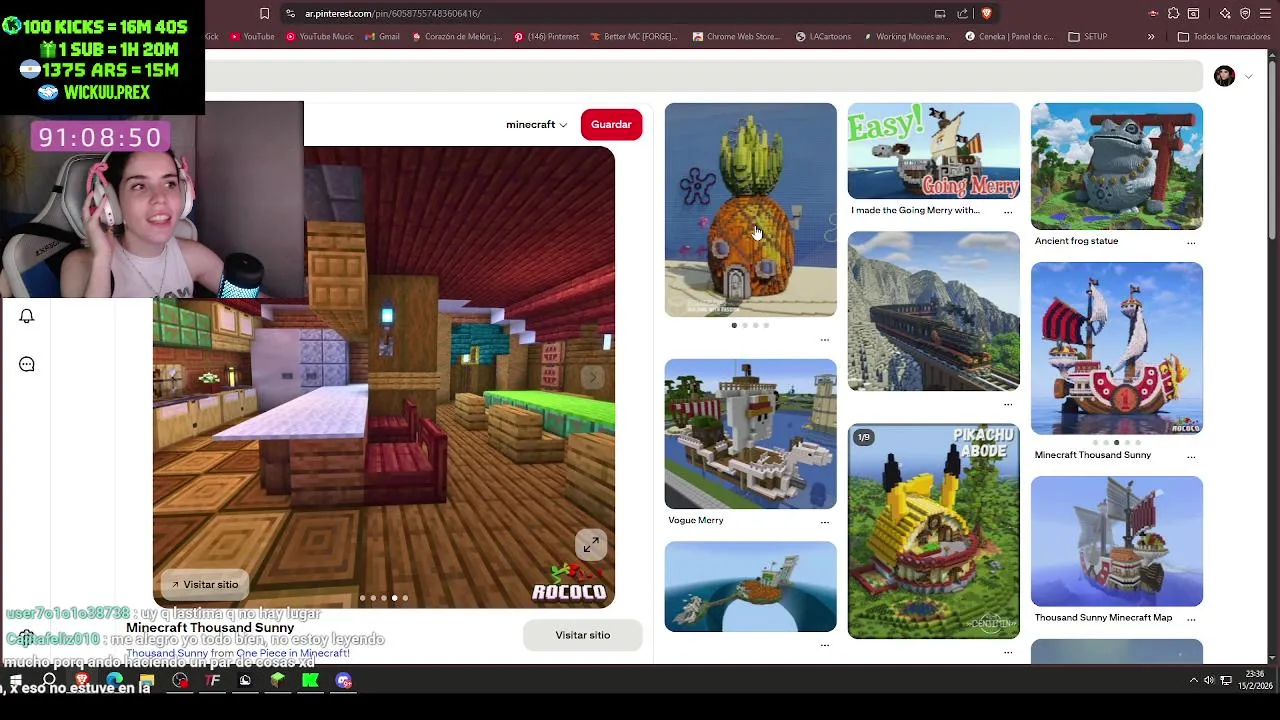The width and height of the screenshot is (1280, 720).
Task: Click the Pinterest search bar
Action: 704,76
